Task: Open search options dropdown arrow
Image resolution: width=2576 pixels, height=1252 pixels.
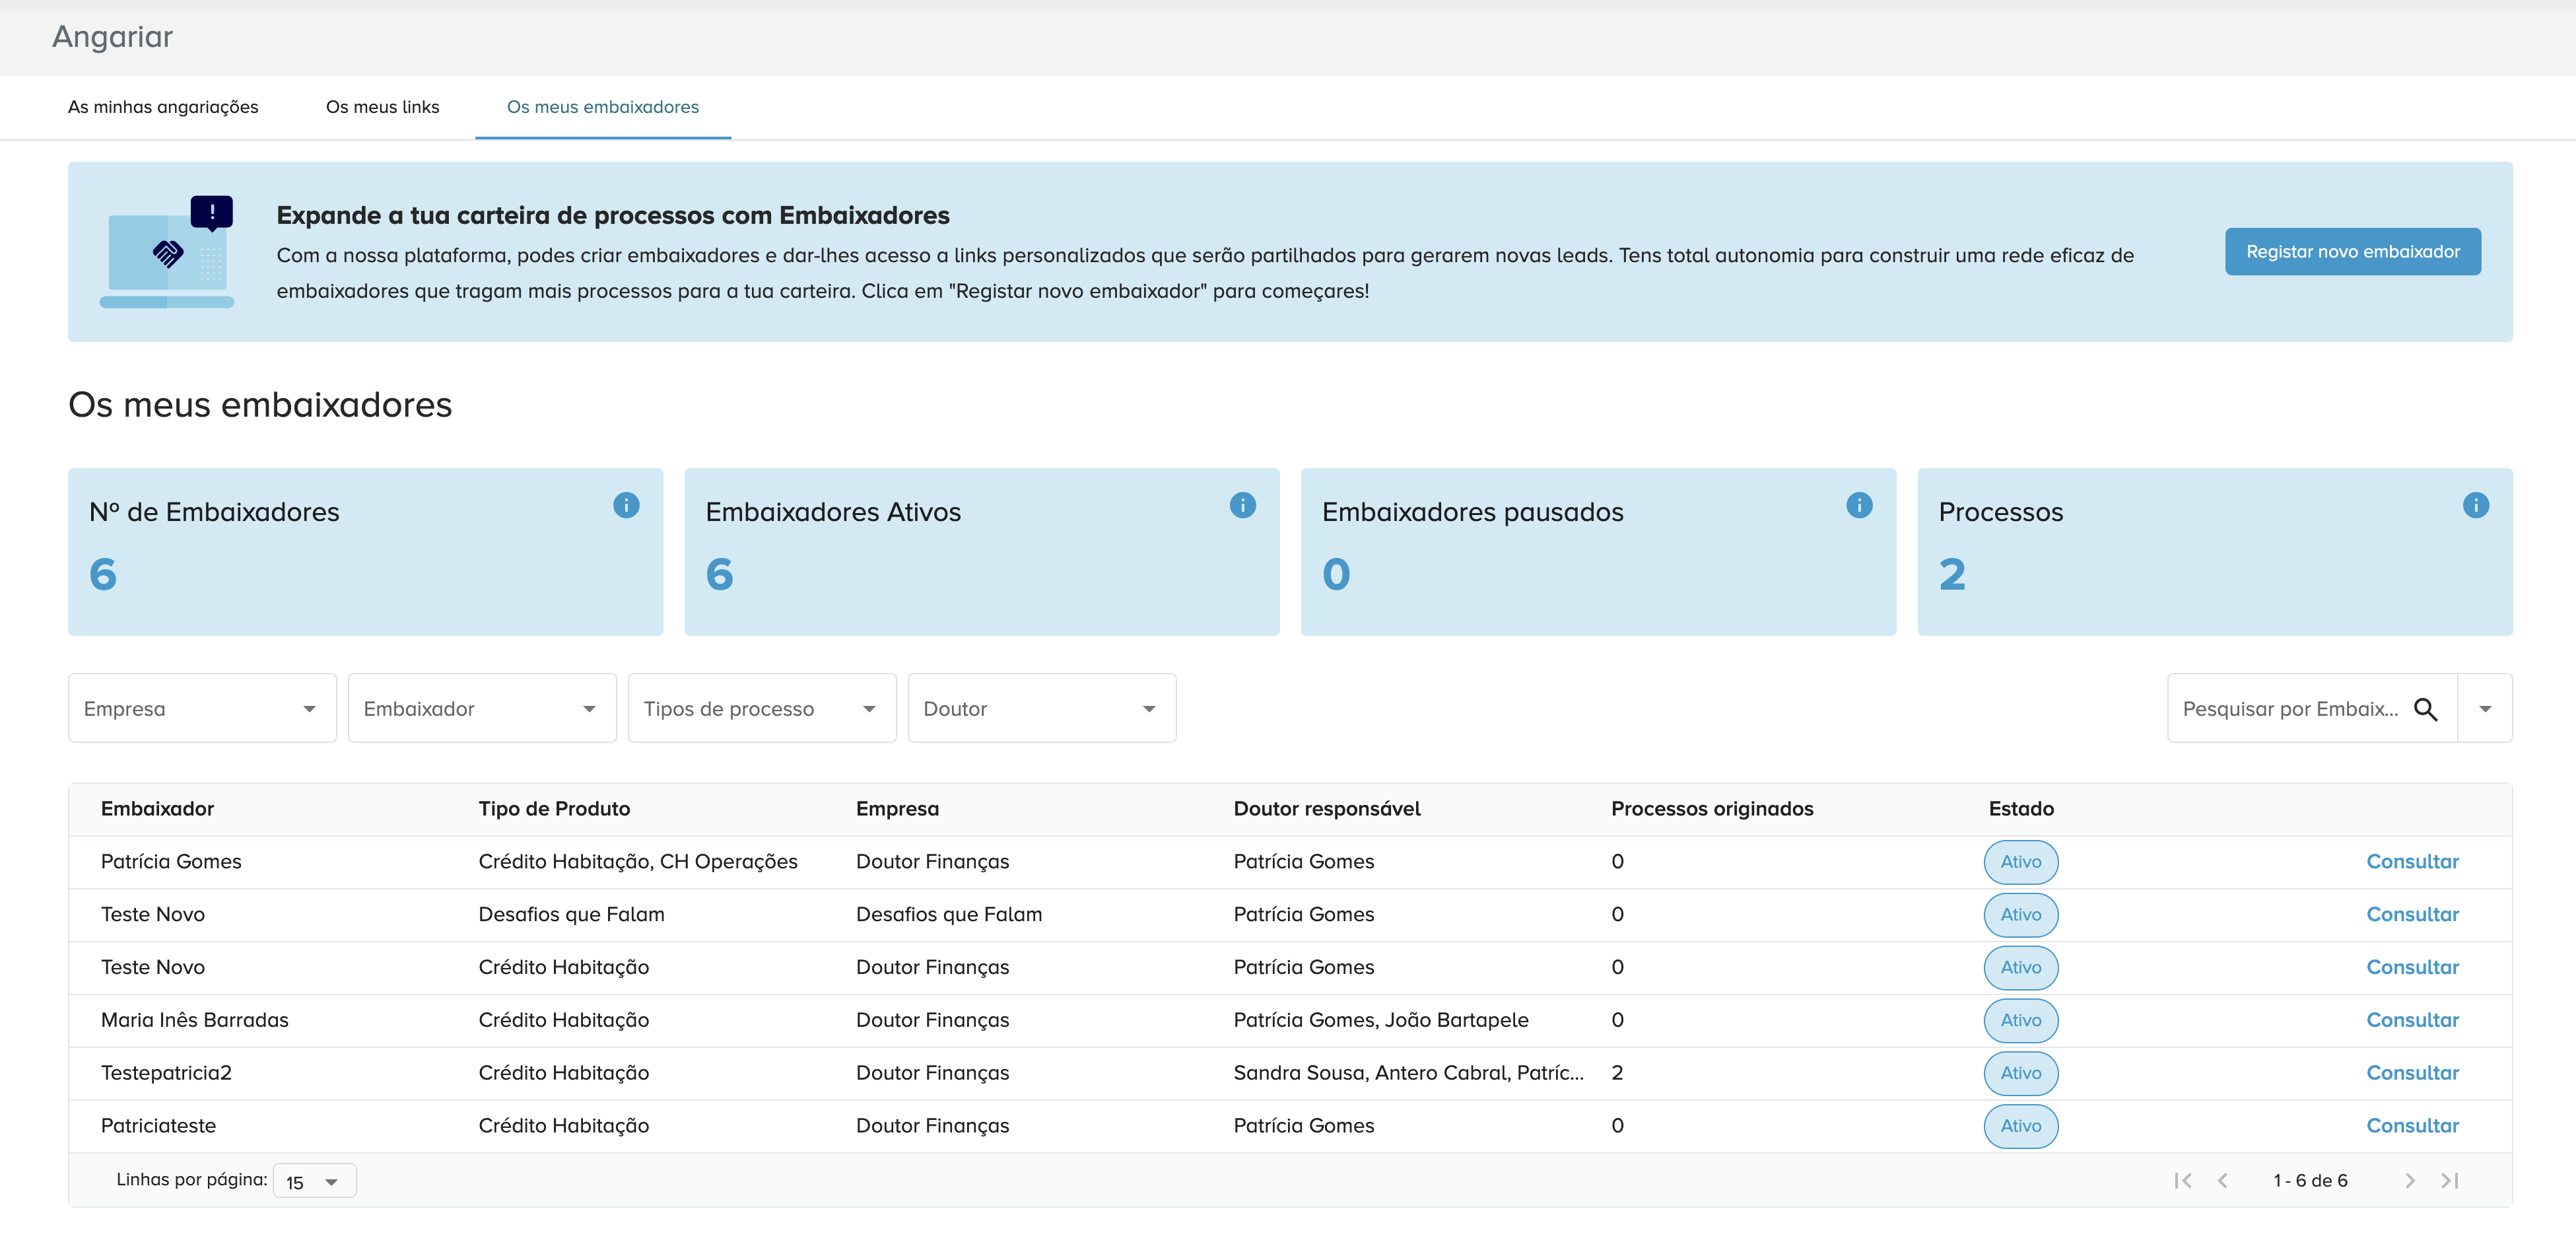Action: click(2485, 709)
